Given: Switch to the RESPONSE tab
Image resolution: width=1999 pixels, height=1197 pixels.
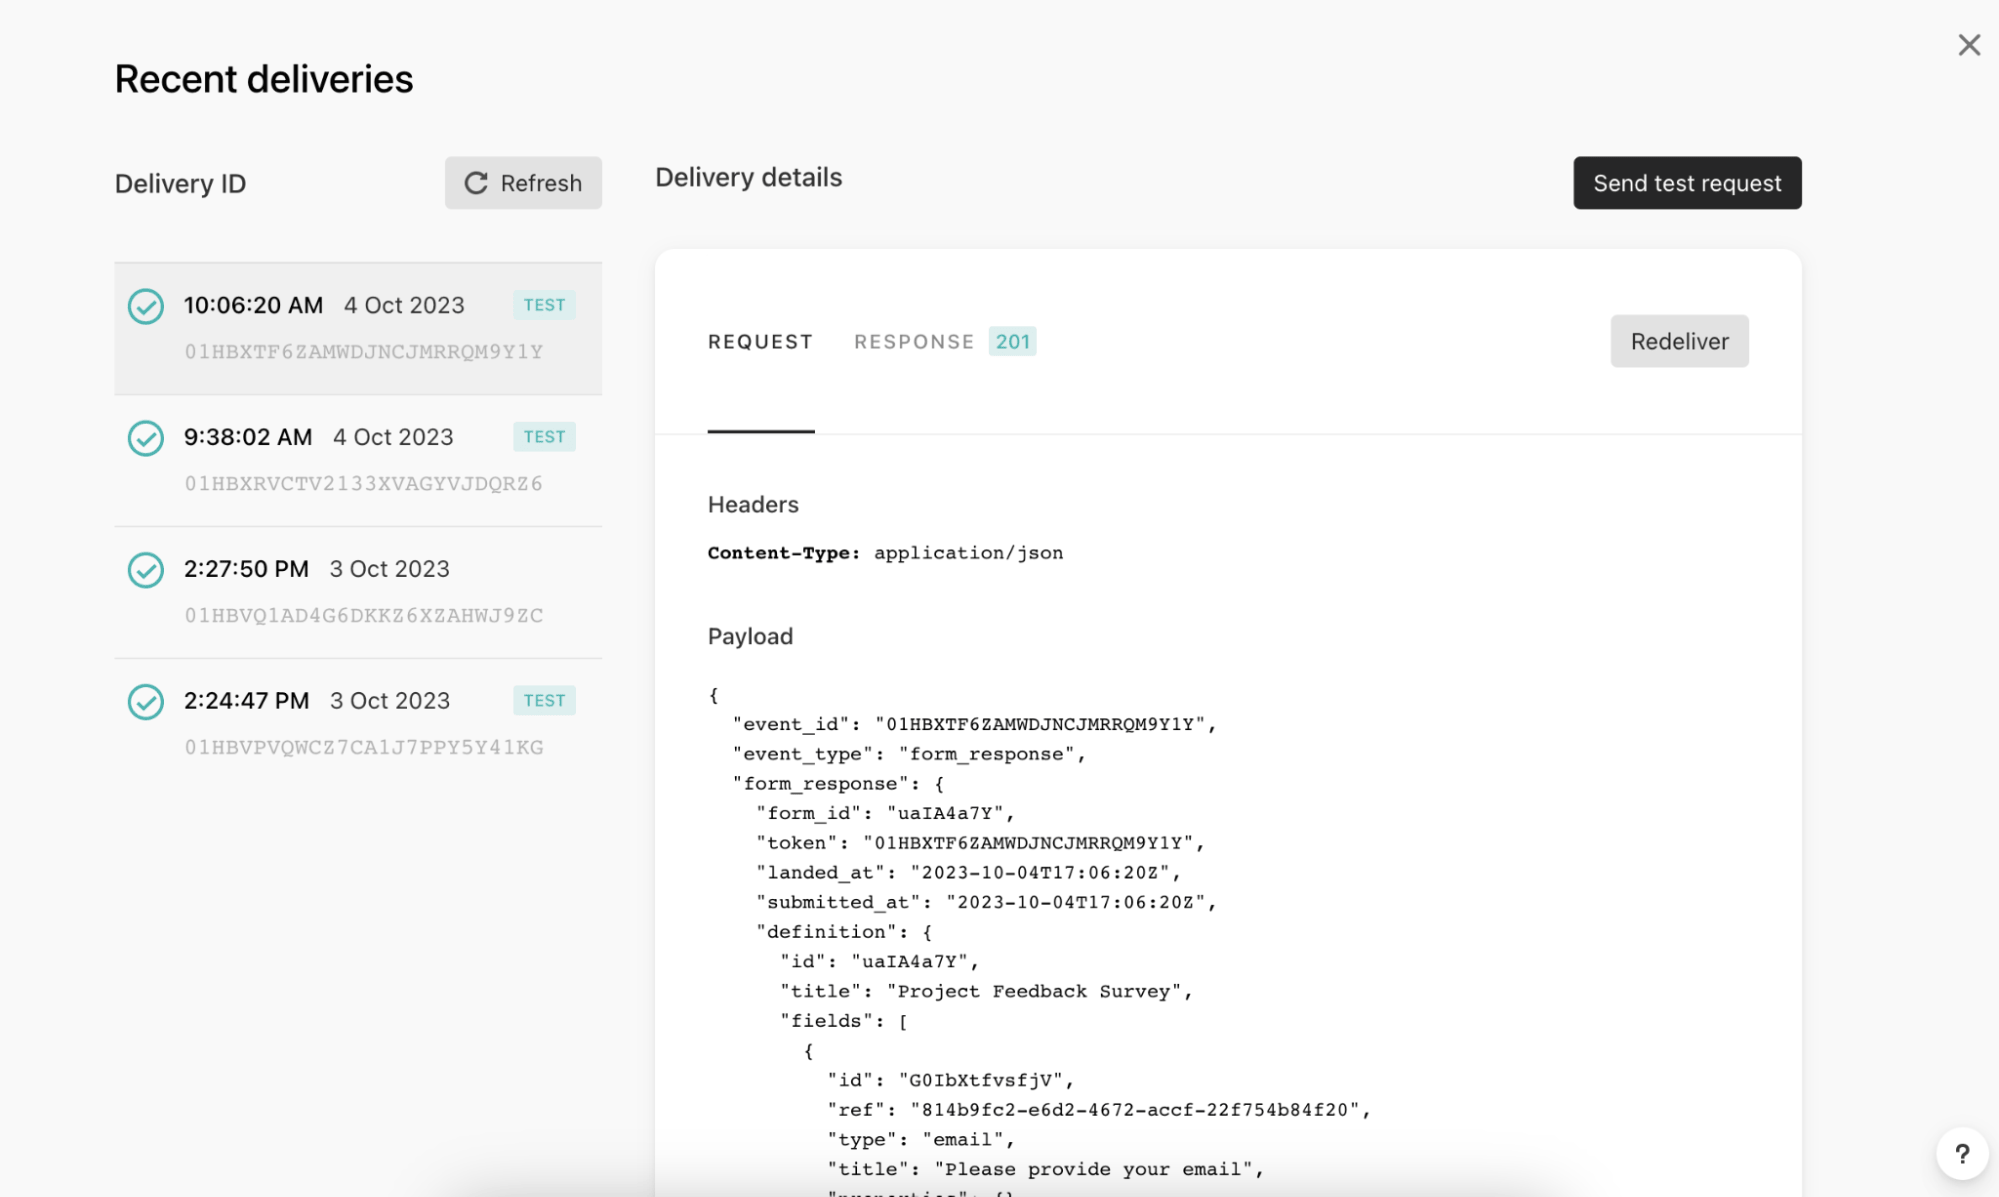Looking at the screenshot, I should pyautogui.click(x=913, y=342).
